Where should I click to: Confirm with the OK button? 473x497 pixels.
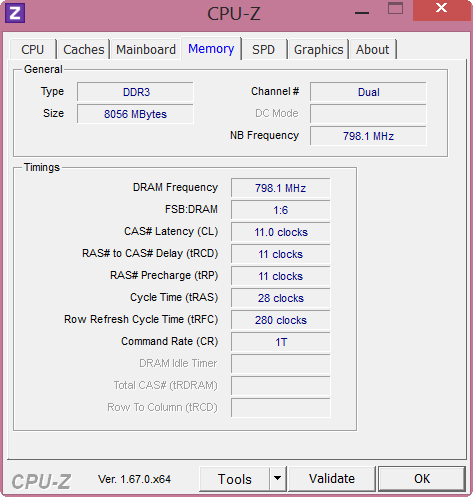pos(422,479)
